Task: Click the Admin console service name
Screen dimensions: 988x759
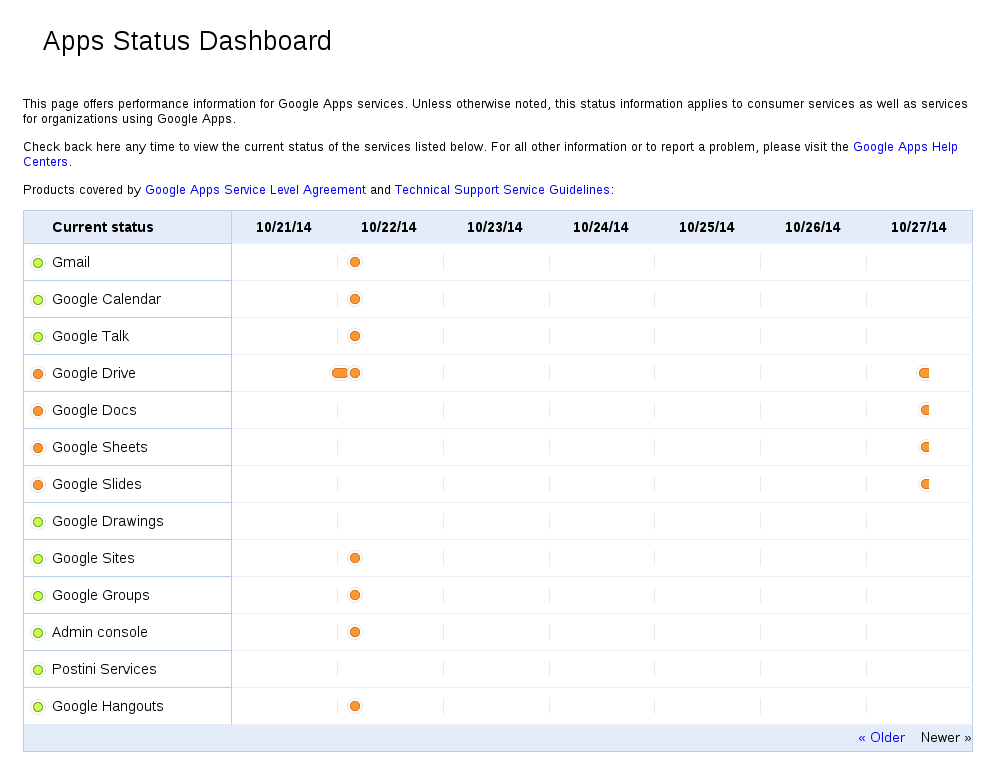Action: pyautogui.click(x=100, y=632)
